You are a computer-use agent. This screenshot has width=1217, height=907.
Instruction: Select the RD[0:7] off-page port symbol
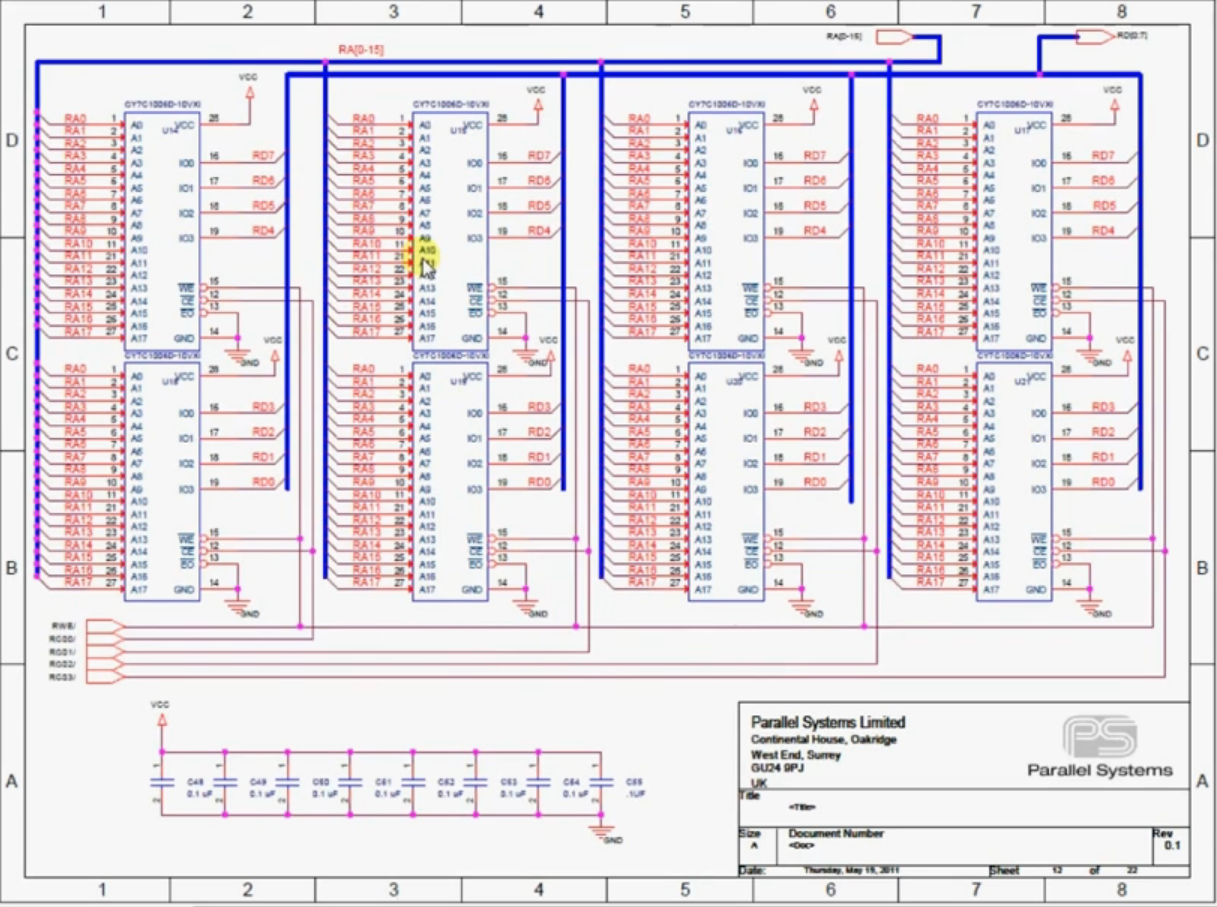[x=1095, y=37]
